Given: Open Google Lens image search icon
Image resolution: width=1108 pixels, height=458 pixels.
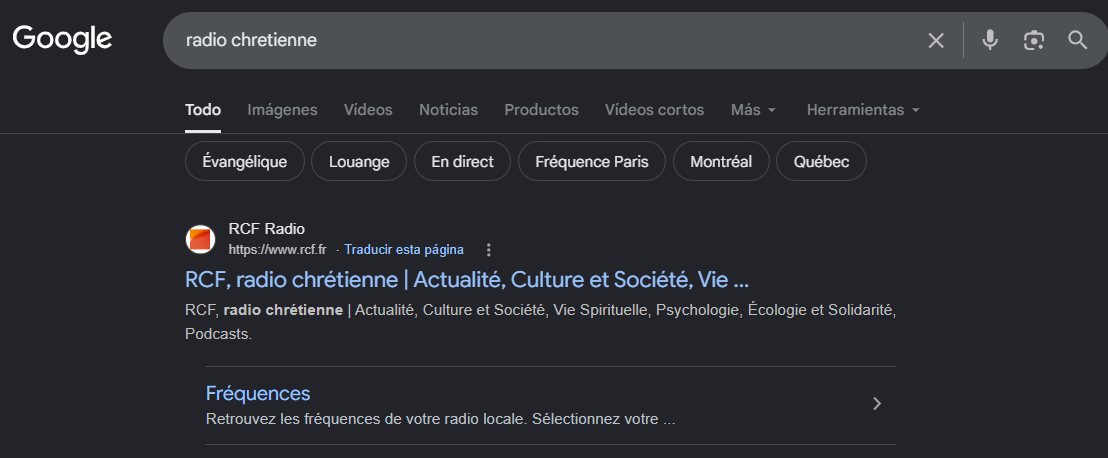Looking at the screenshot, I should pos(1034,40).
